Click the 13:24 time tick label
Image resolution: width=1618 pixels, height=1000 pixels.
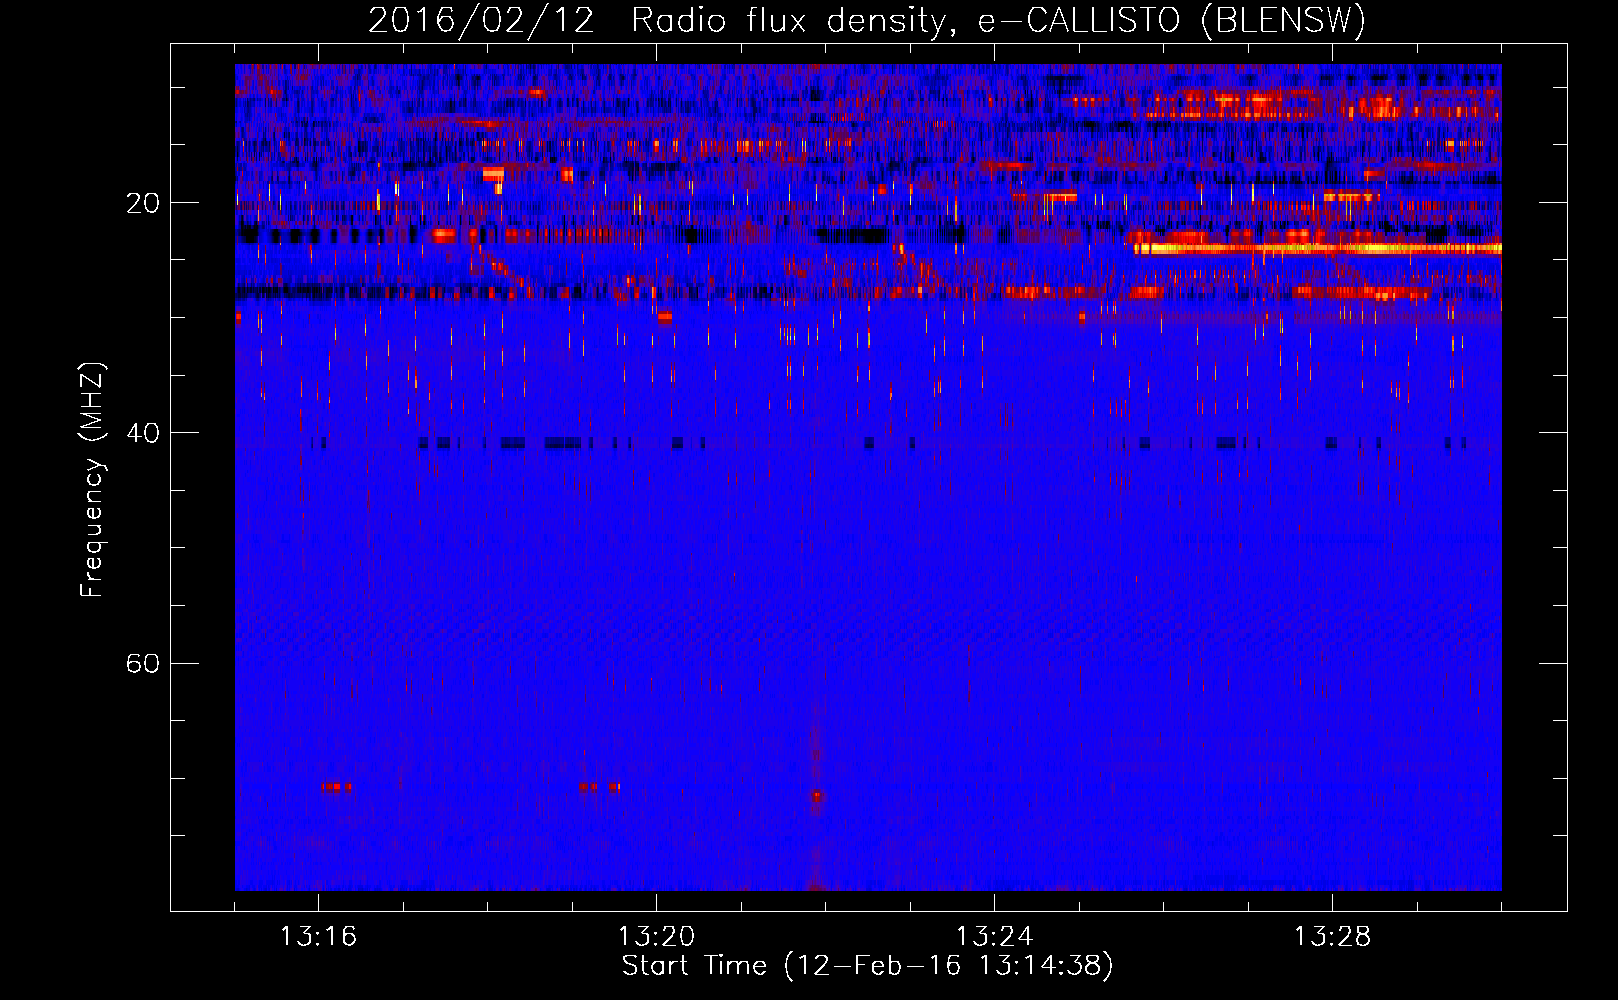coord(994,937)
